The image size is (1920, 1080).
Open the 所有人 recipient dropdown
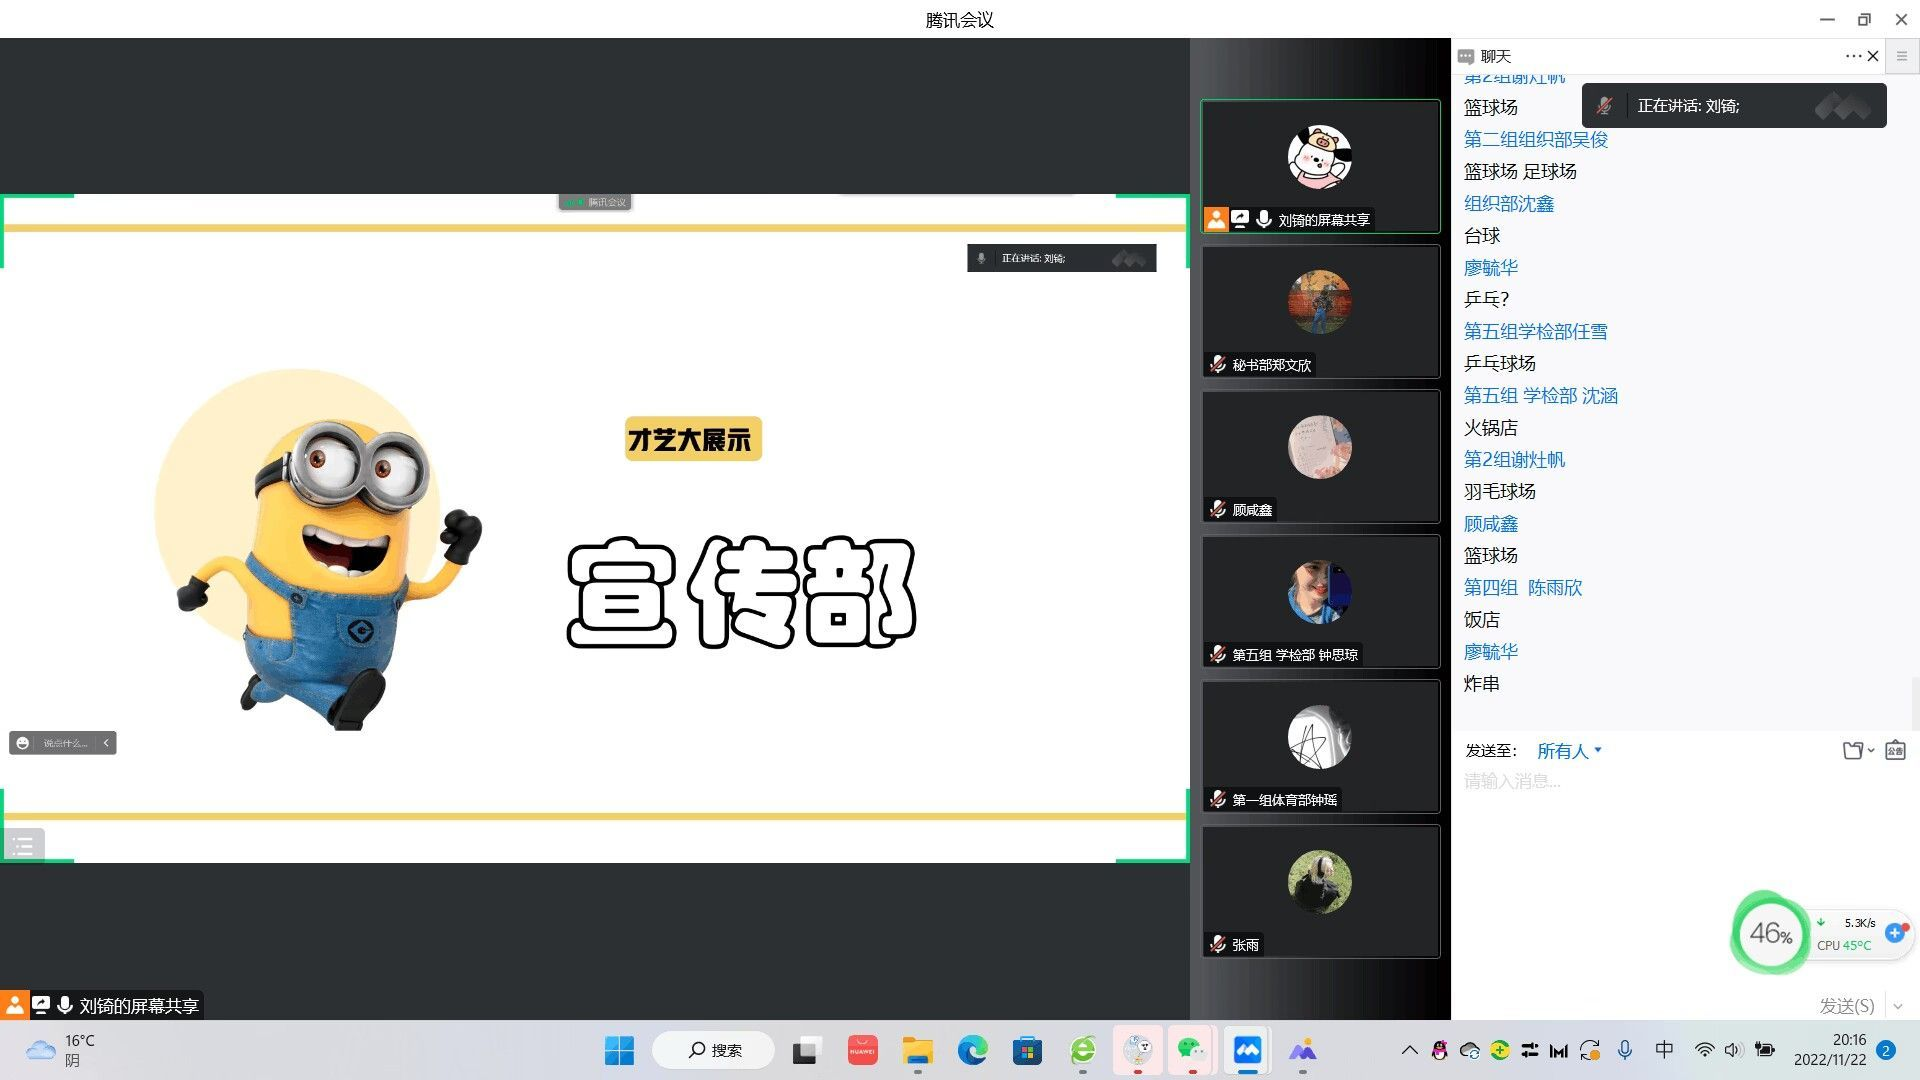tap(1569, 750)
